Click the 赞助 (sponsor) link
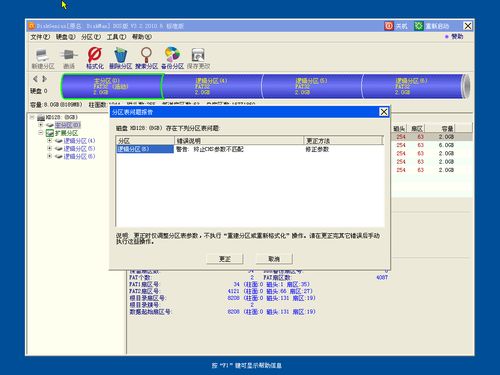 point(457,37)
